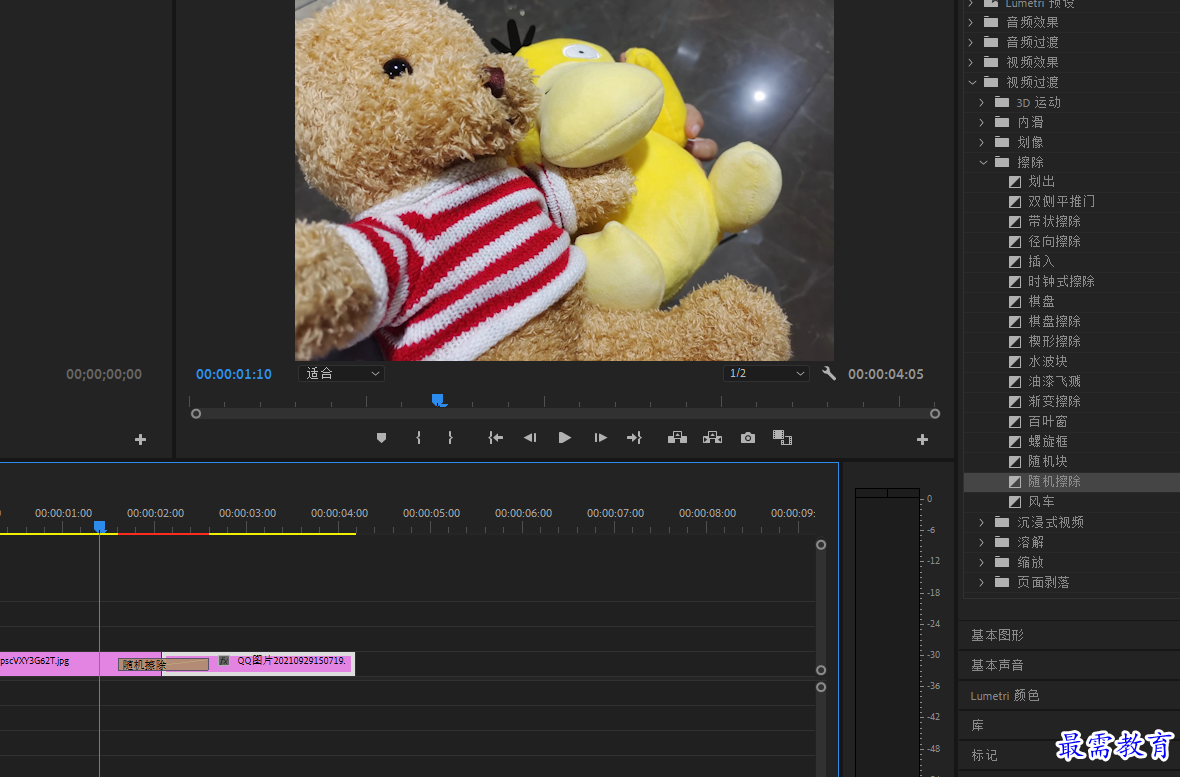Select the 百叶窗 transition
Image resolution: width=1180 pixels, height=777 pixels.
click(1048, 422)
